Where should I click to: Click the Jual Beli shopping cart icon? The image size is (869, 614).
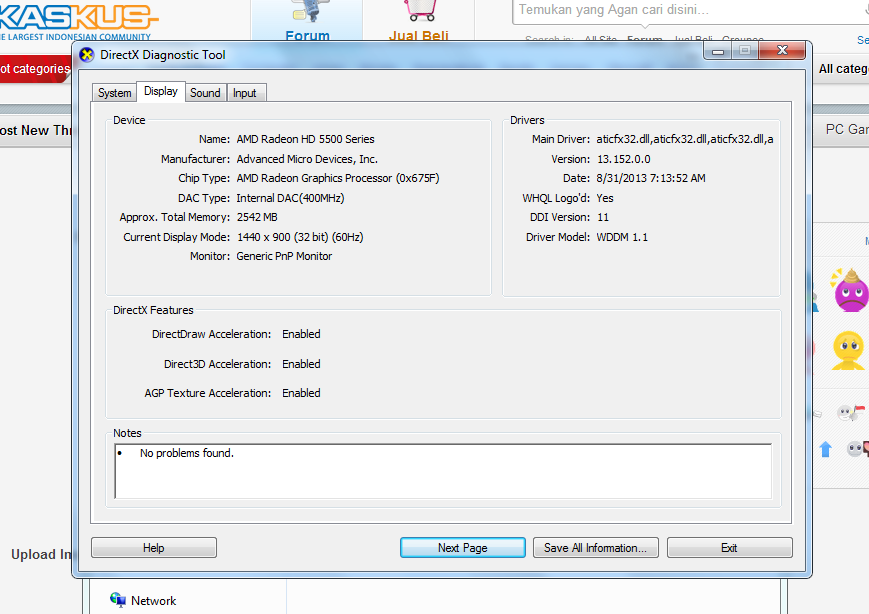pyautogui.click(x=418, y=11)
